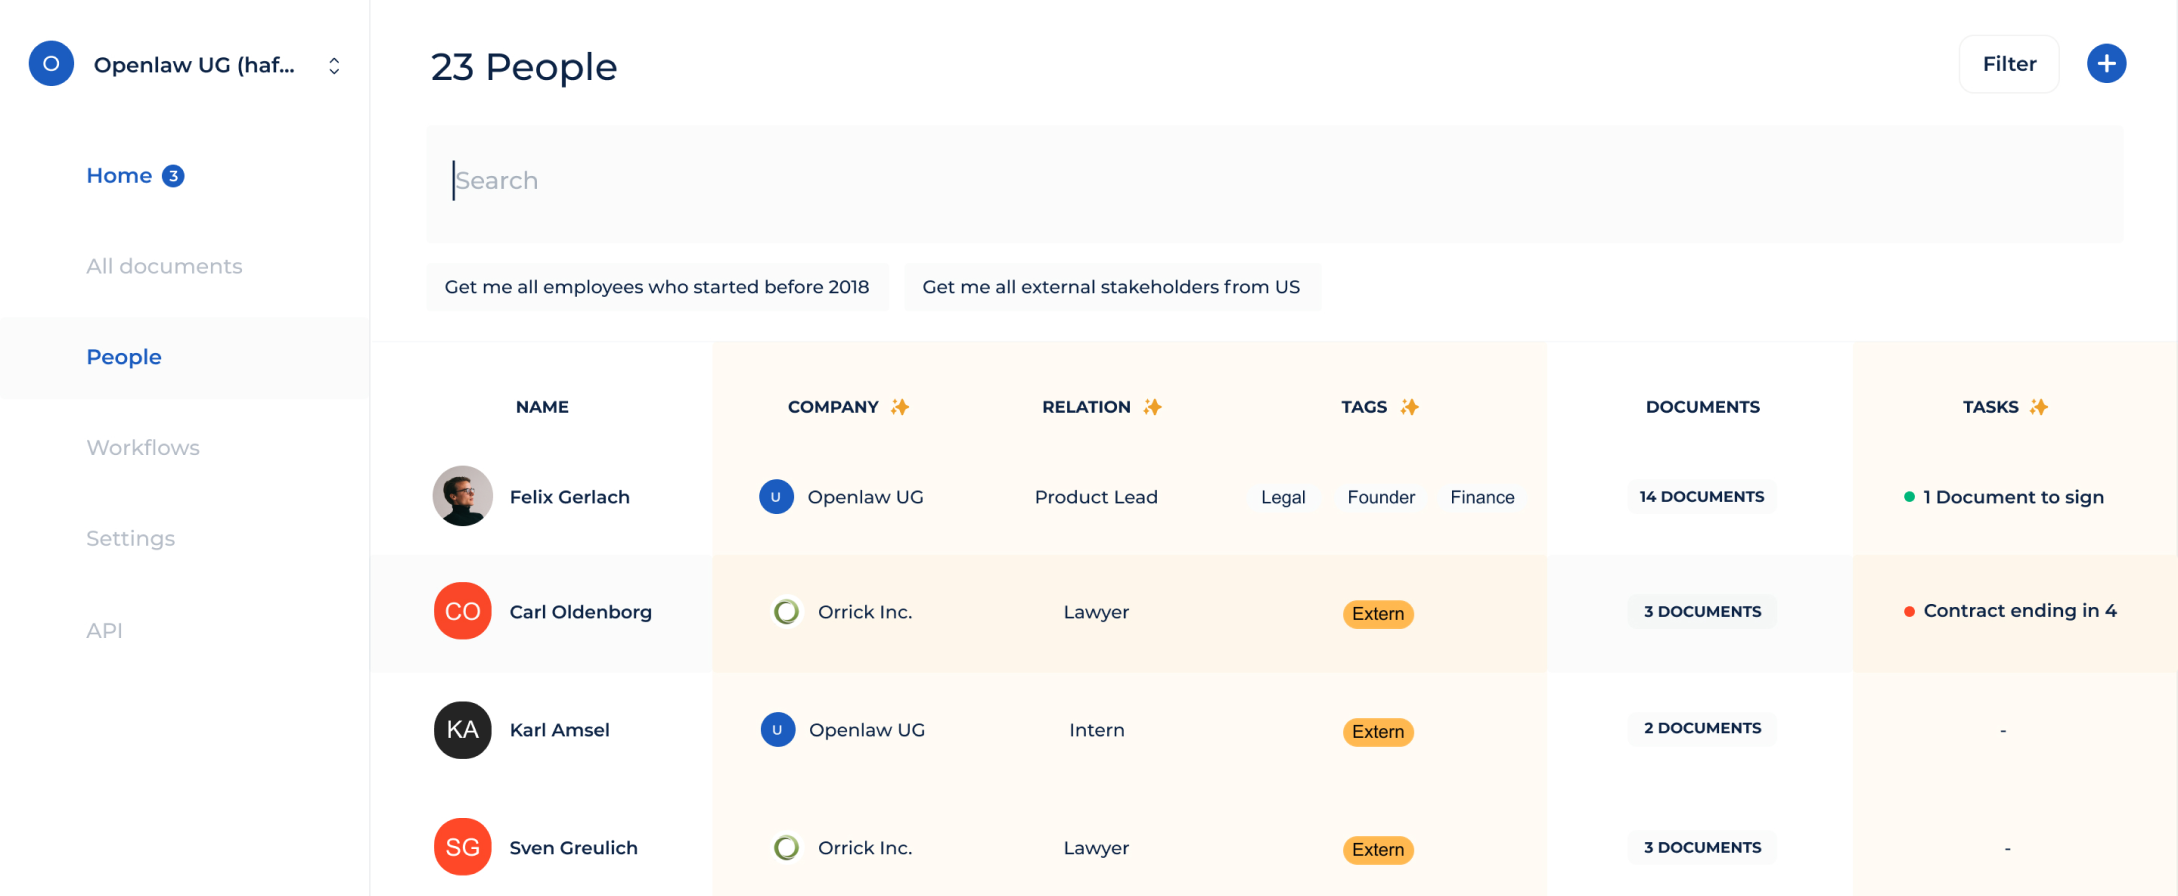This screenshot has width=2178, height=896.
Task: Click the Orrick Inc. logo in Carl's row
Action: [787, 612]
